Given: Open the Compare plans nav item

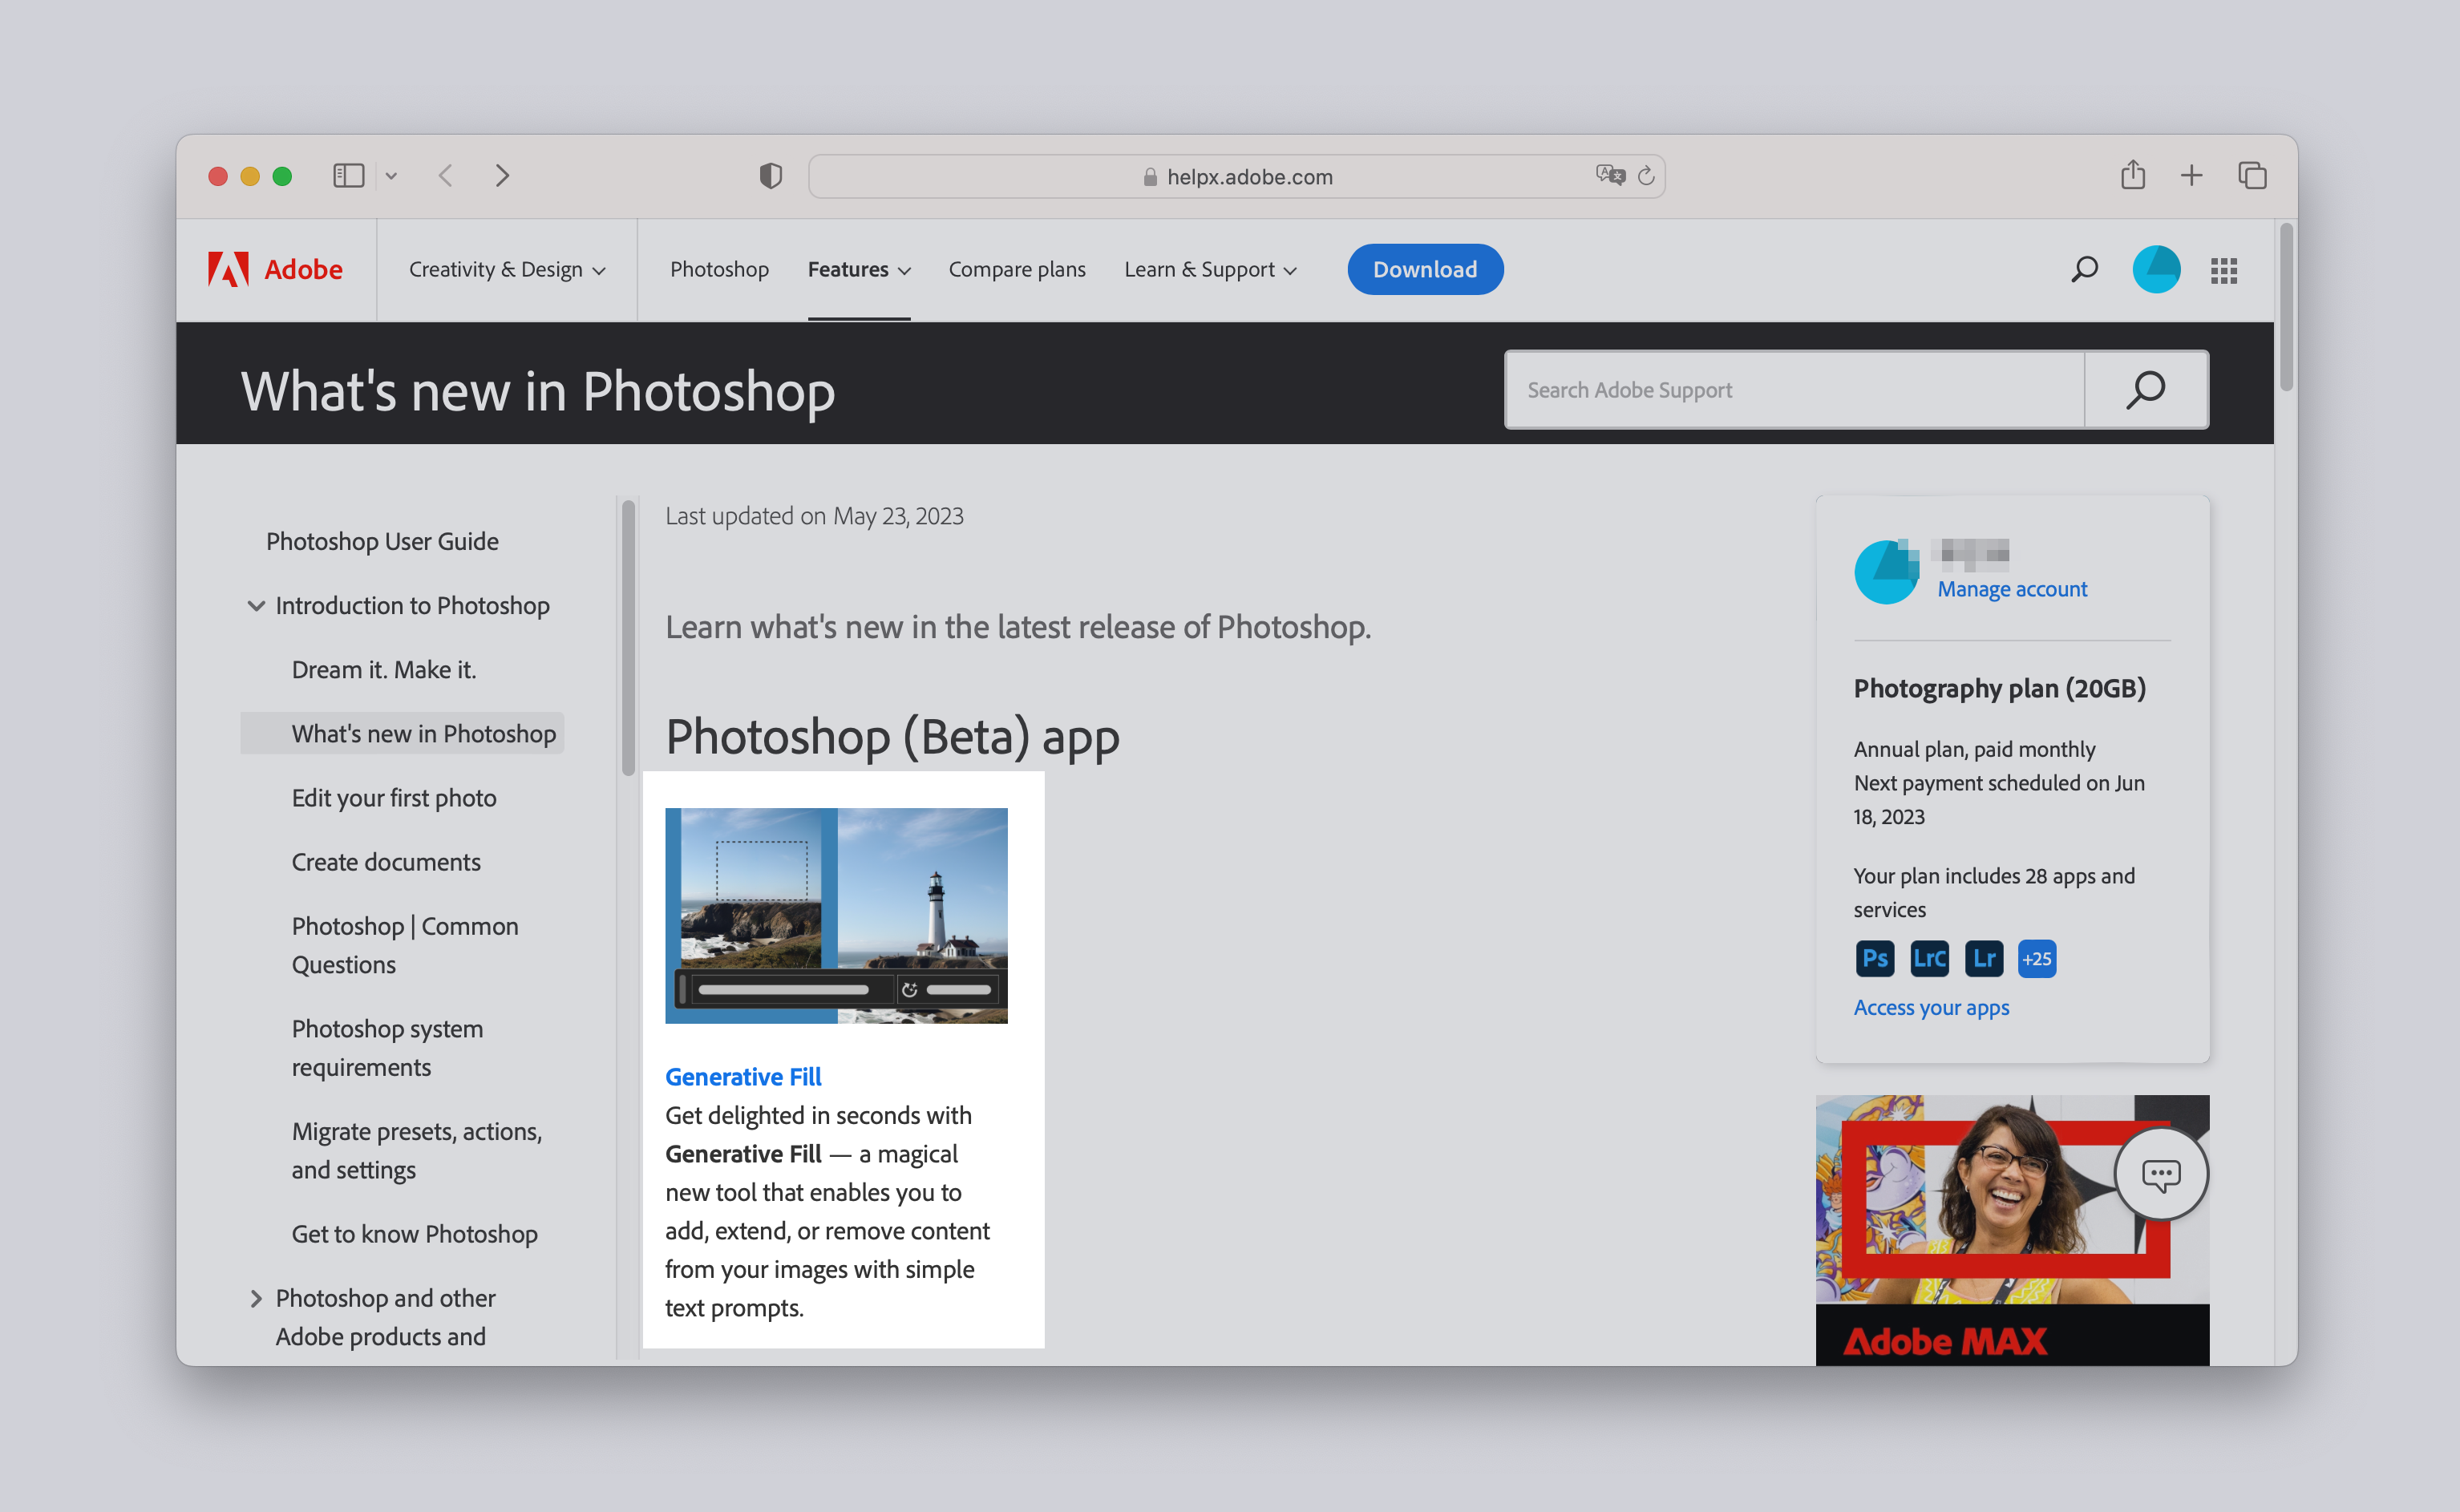Looking at the screenshot, I should pyautogui.click(x=1017, y=269).
